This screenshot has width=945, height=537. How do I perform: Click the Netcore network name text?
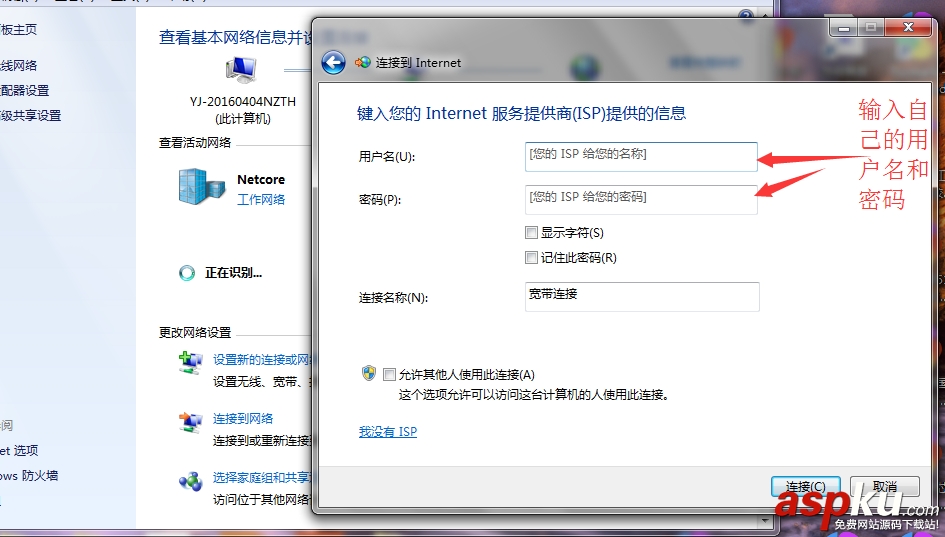pyautogui.click(x=261, y=180)
